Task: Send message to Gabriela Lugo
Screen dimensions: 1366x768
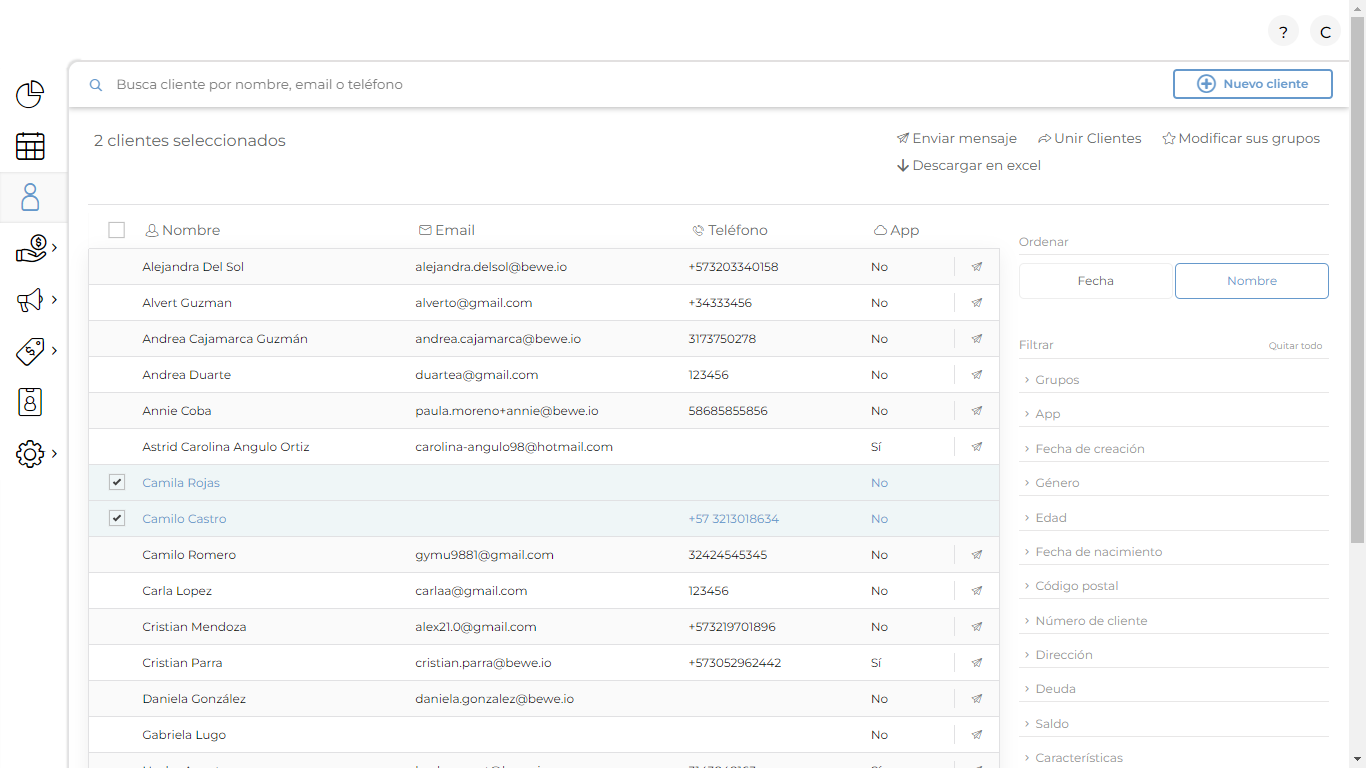Action: tap(977, 735)
